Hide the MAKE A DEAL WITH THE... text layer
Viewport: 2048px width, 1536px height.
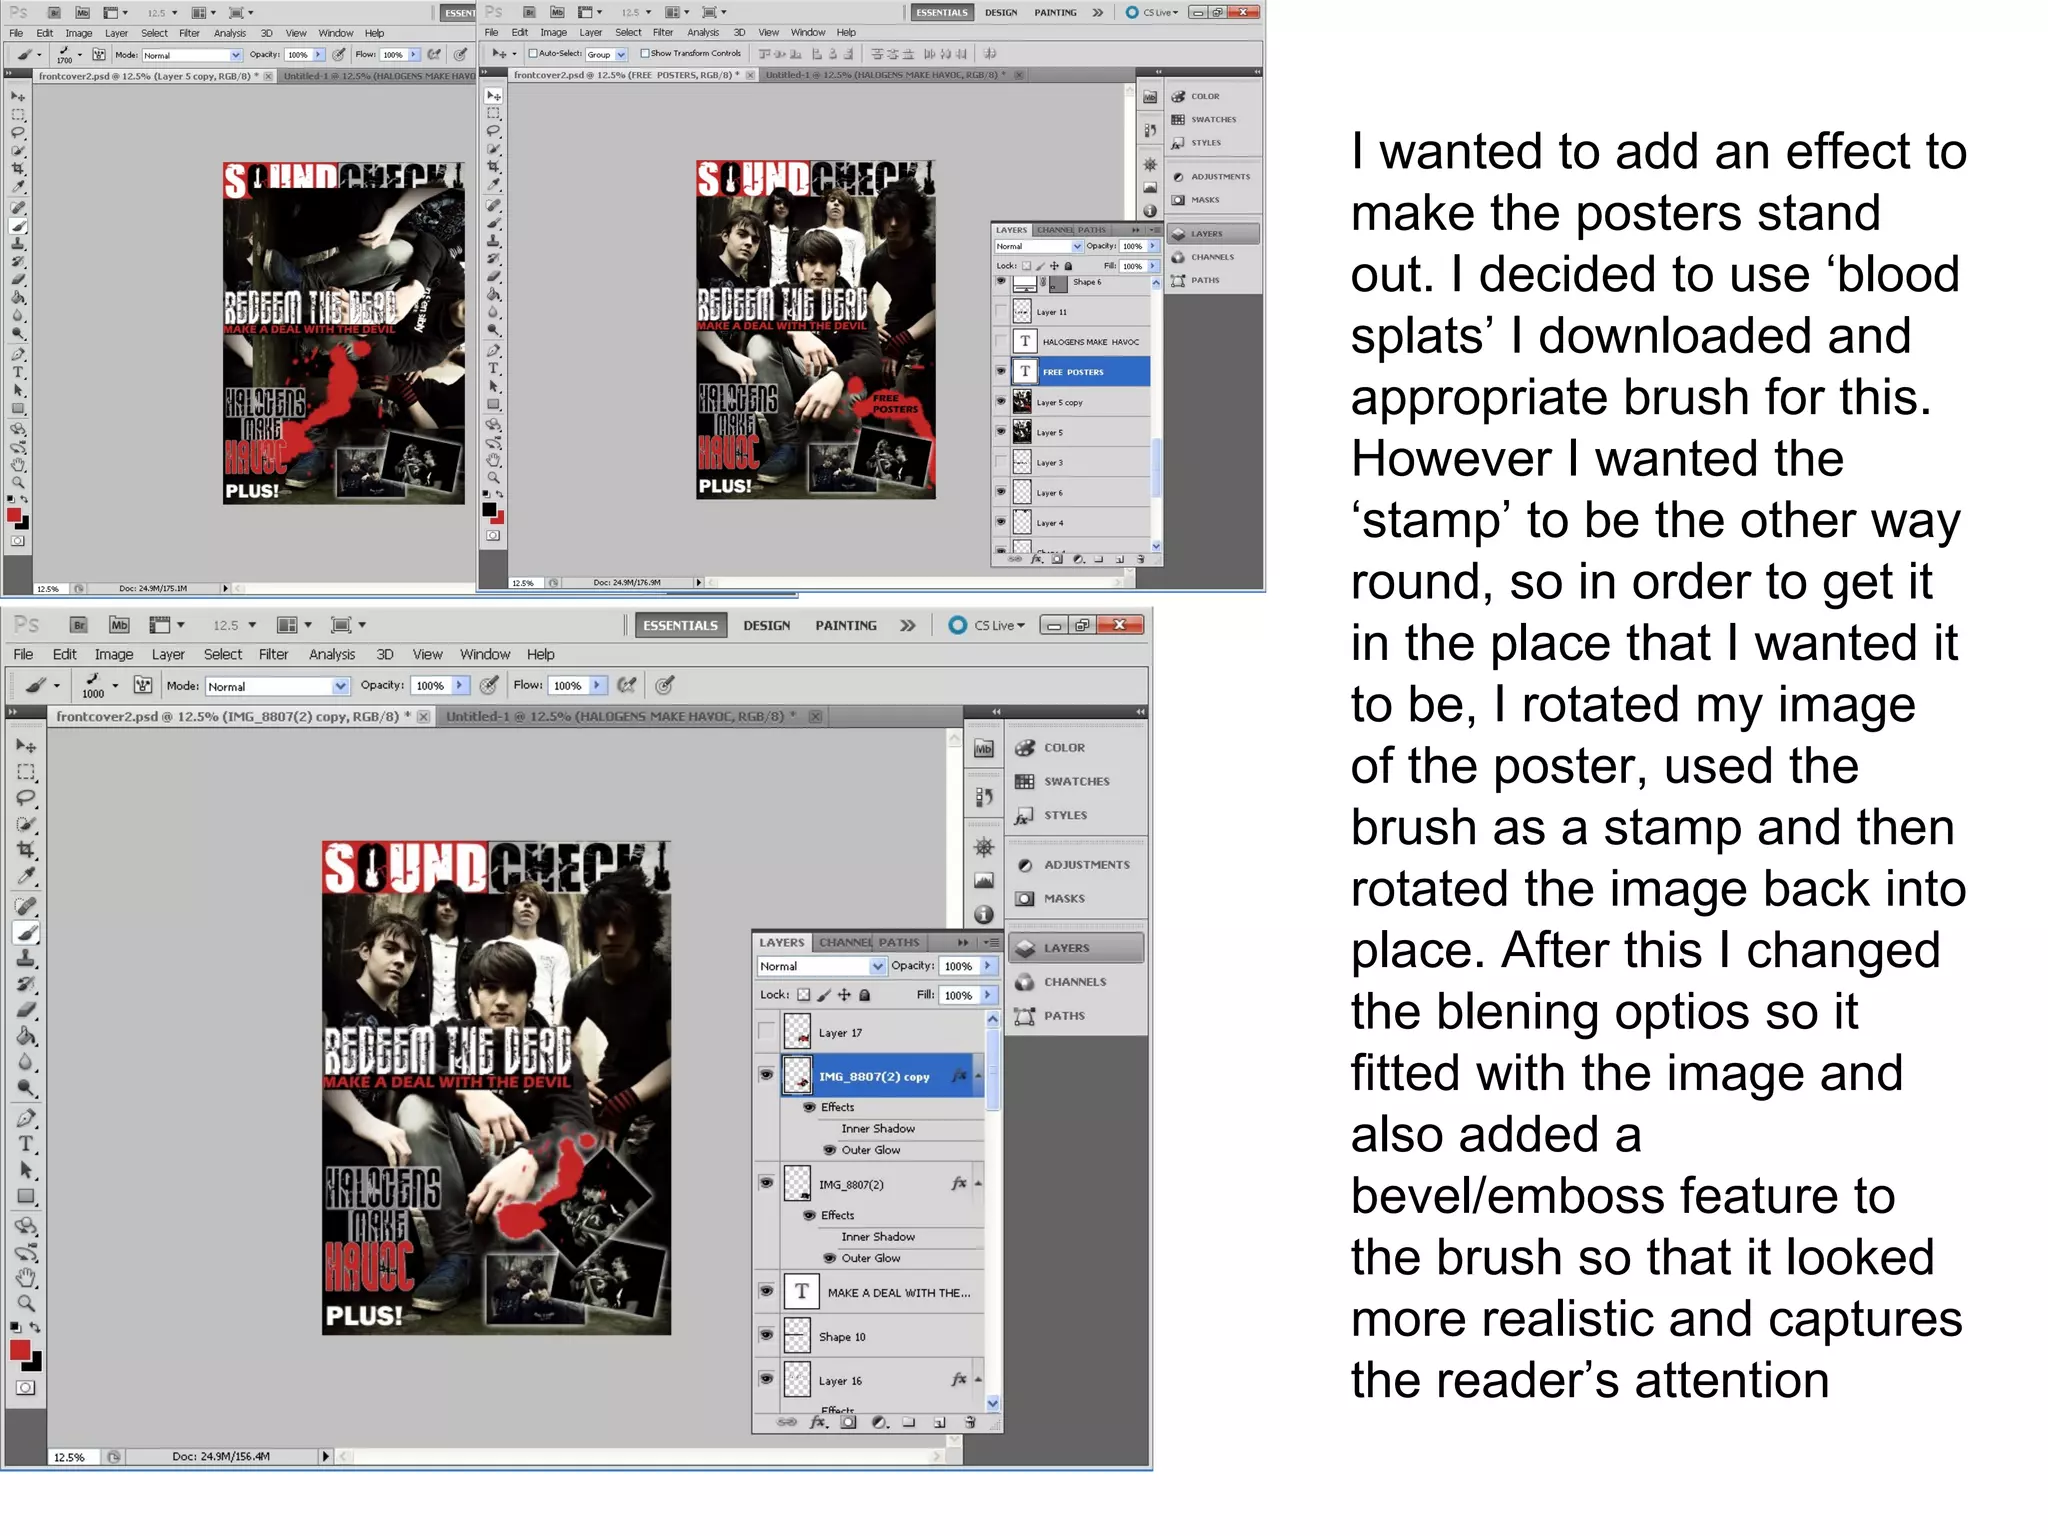766,1291
